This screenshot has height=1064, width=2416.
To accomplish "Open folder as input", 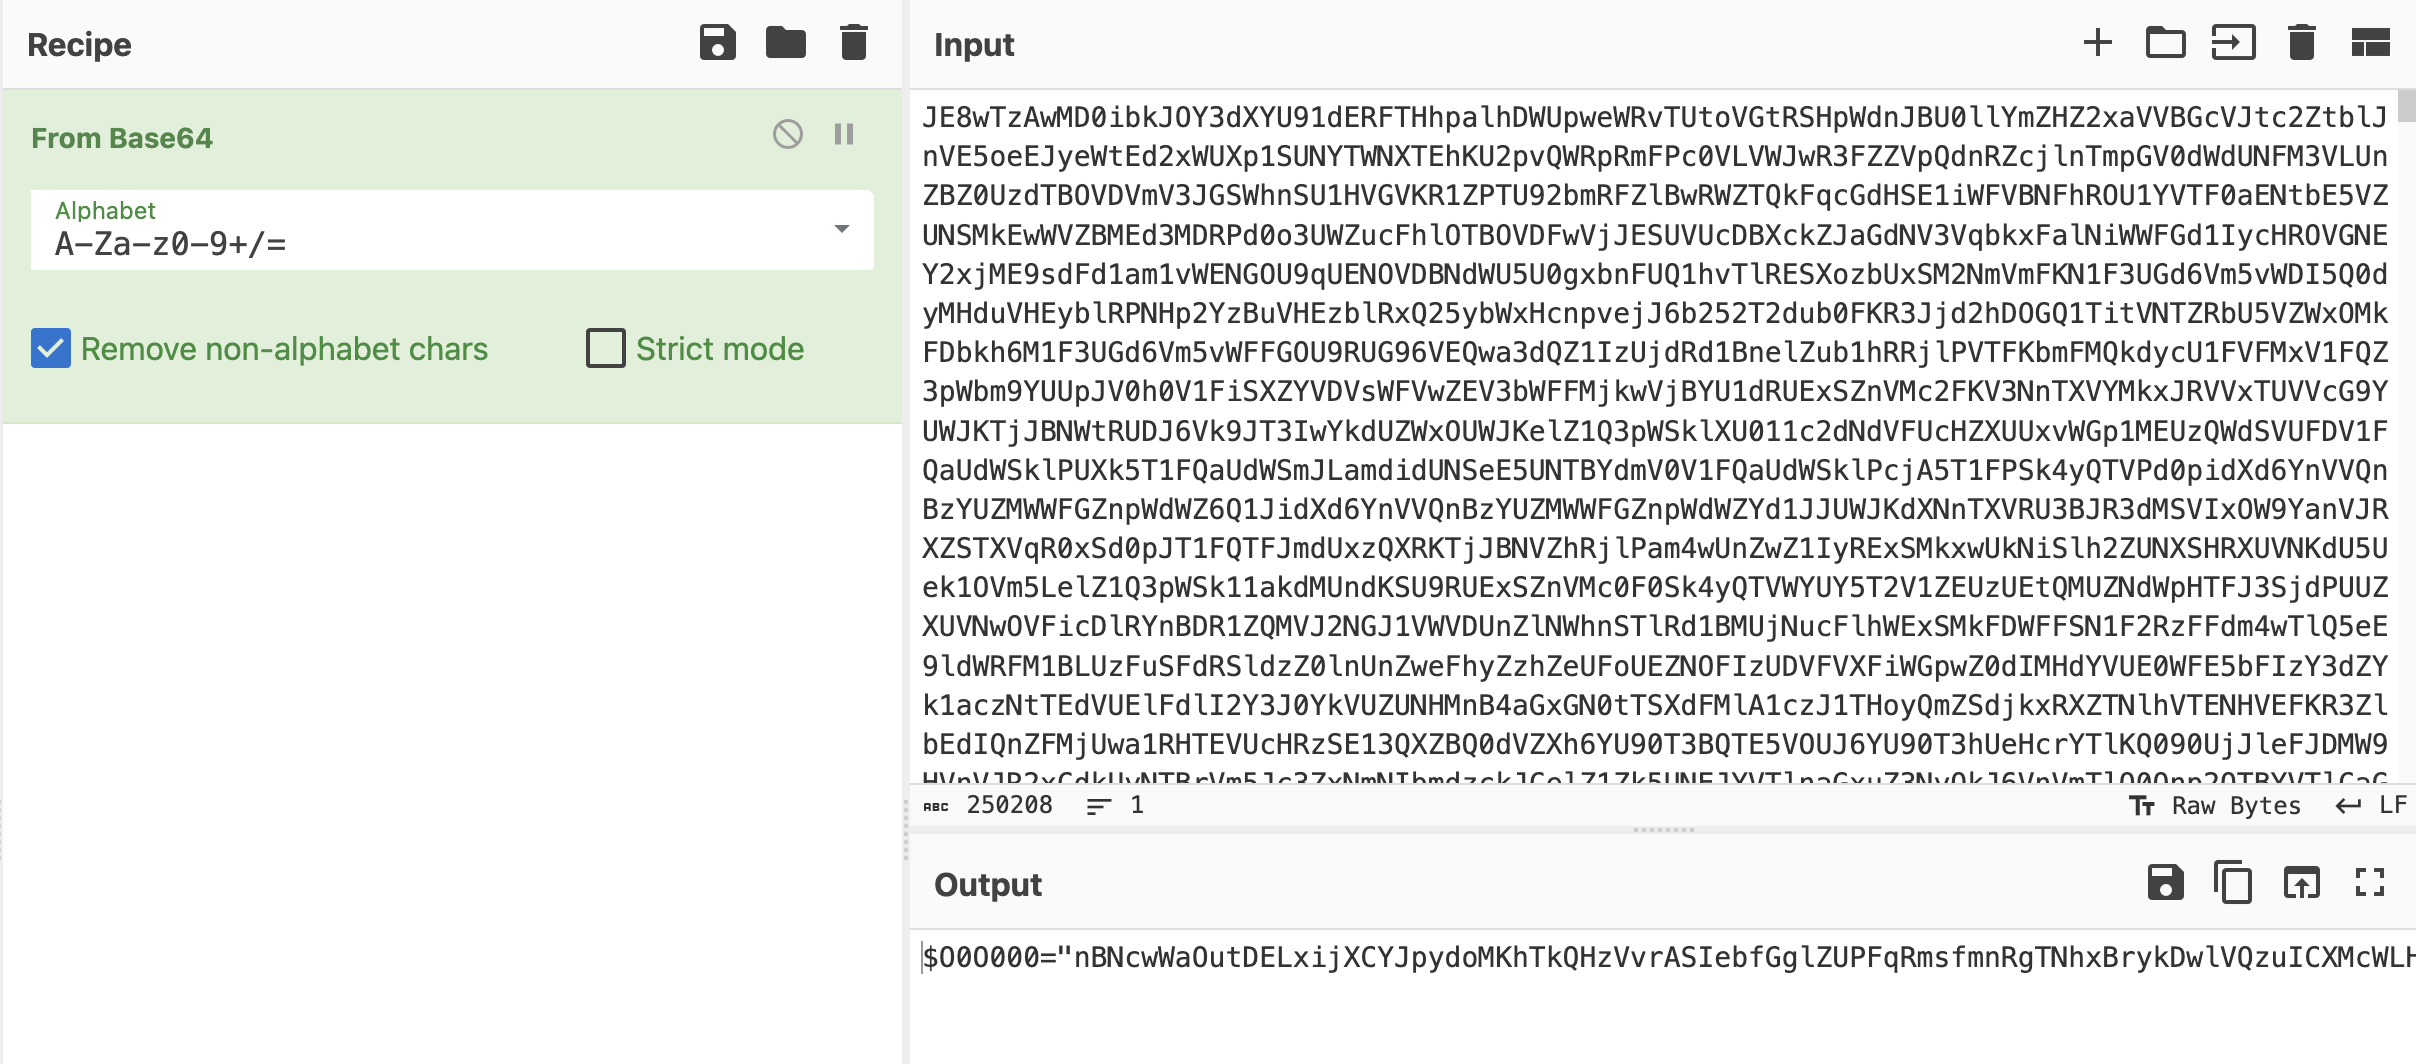I will click(x=2165, y=43).
